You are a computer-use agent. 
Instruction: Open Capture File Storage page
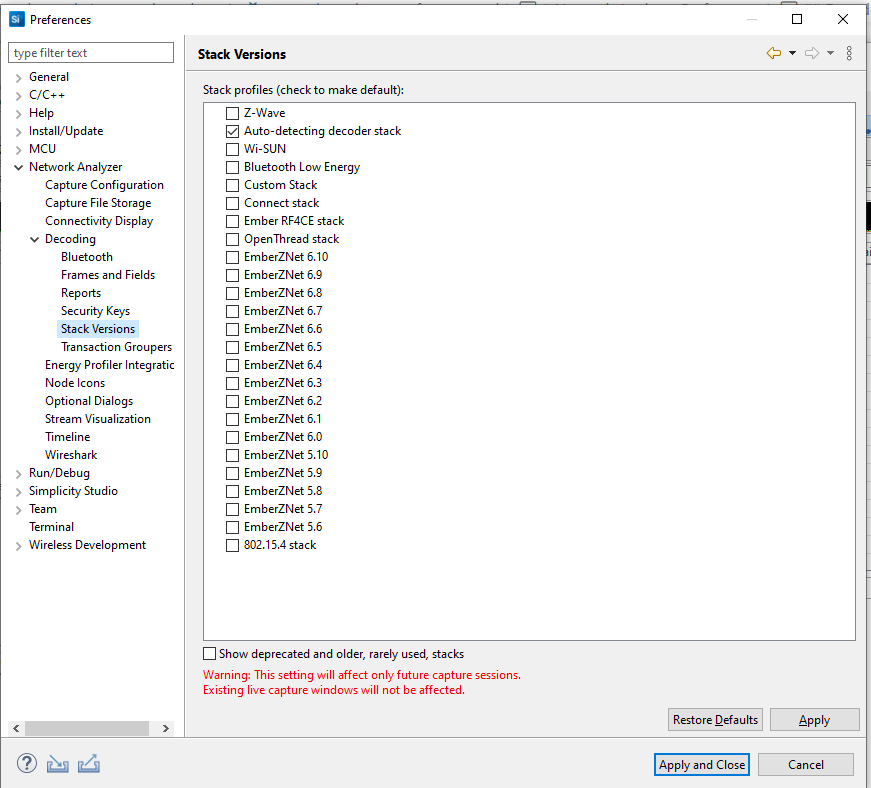[98, 203]
